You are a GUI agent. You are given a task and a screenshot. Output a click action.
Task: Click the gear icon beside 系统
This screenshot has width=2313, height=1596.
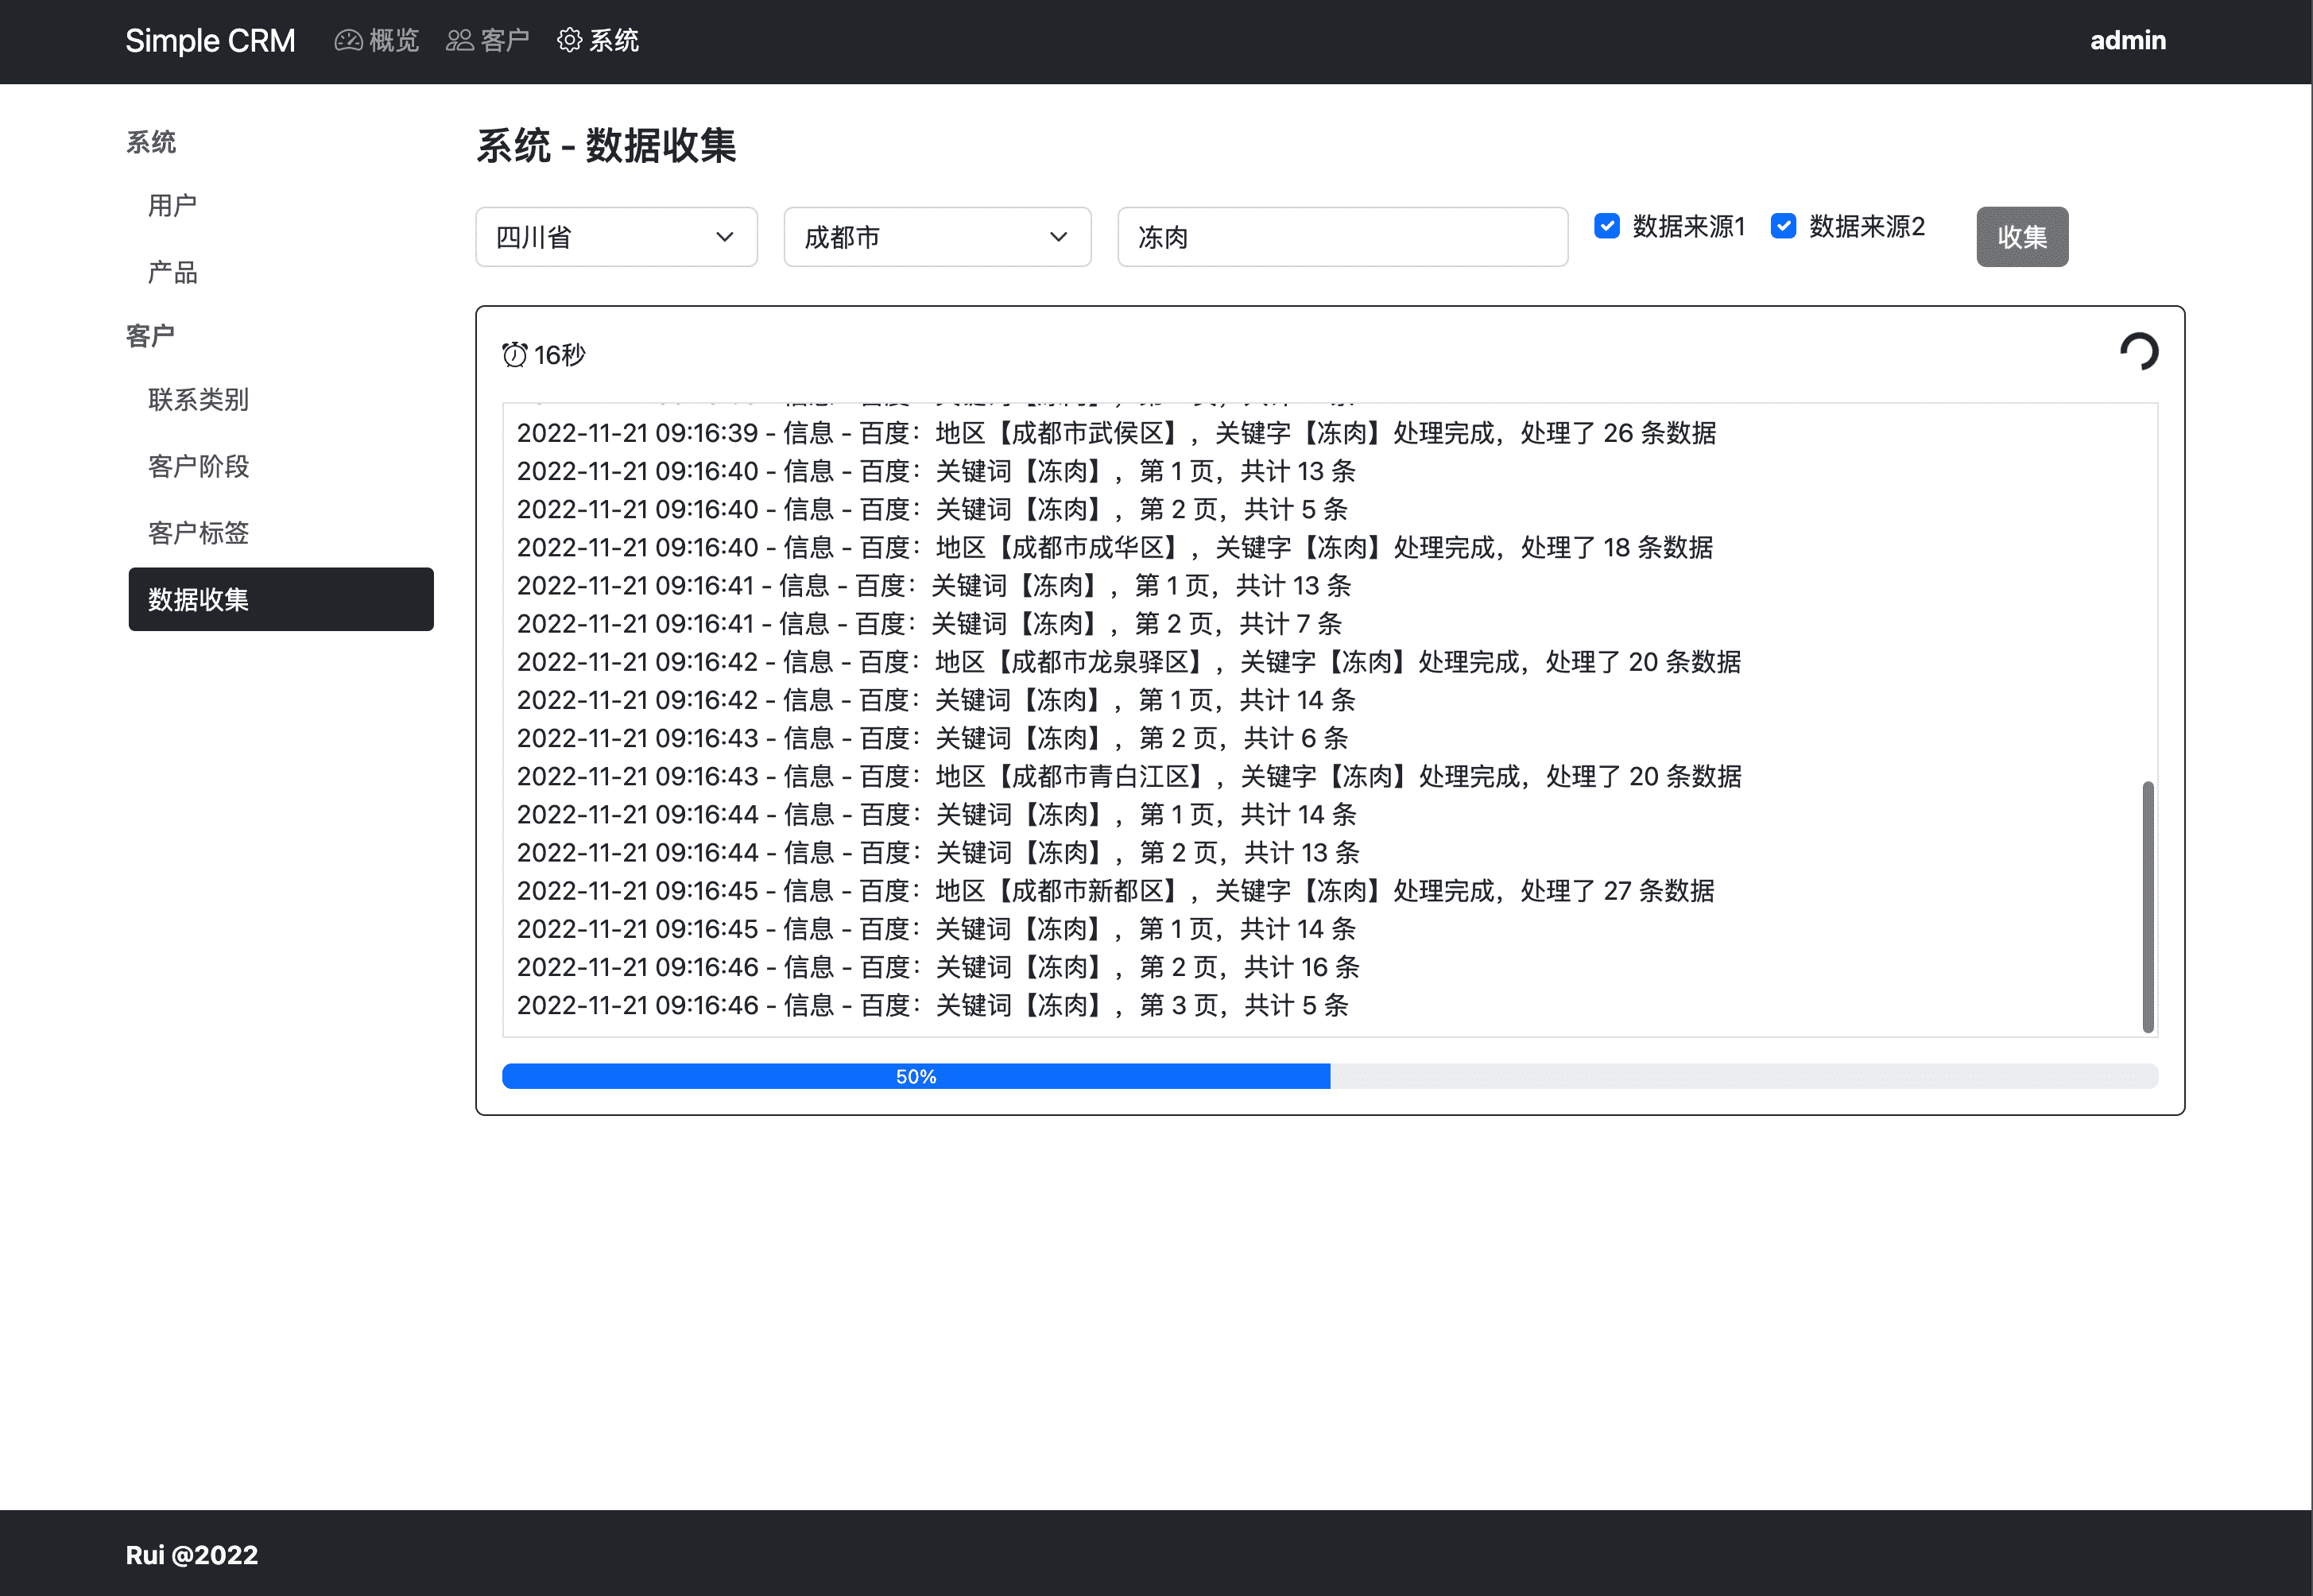tap(569, 41)
